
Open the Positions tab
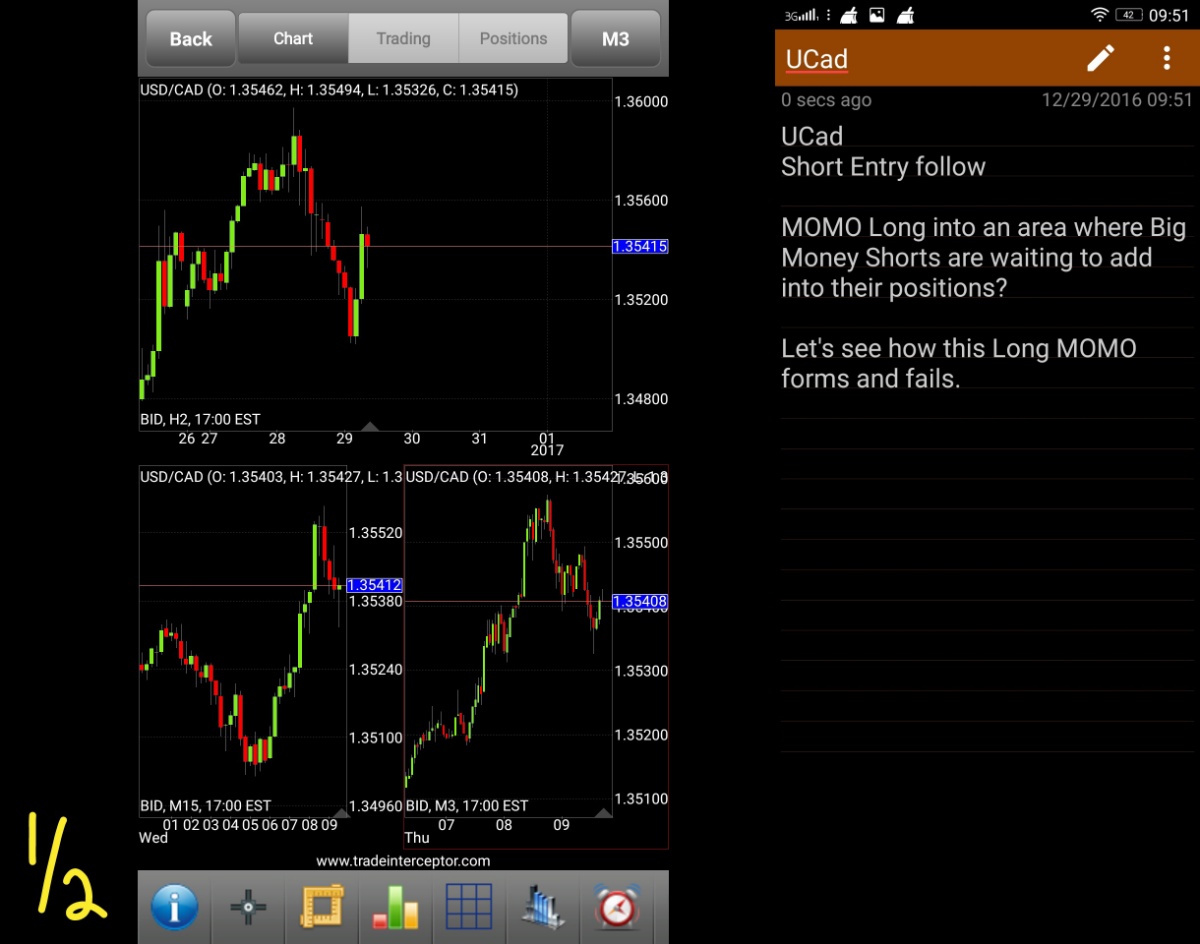click(513, 38)
